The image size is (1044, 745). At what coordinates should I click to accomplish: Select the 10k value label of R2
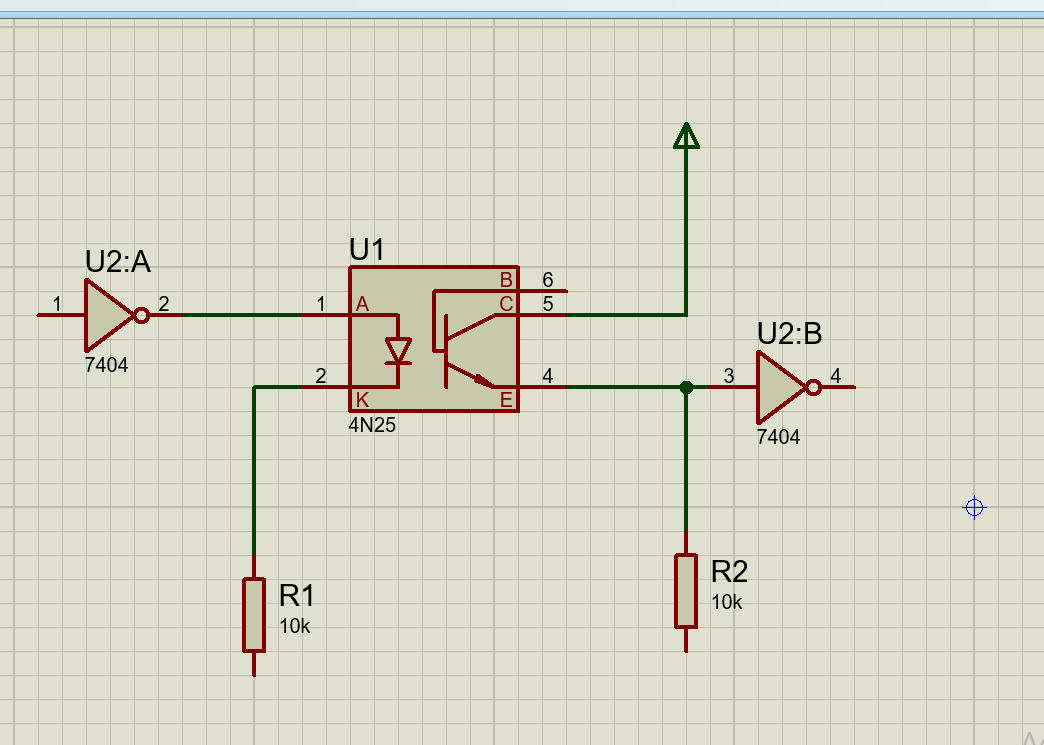coord(725,602)
